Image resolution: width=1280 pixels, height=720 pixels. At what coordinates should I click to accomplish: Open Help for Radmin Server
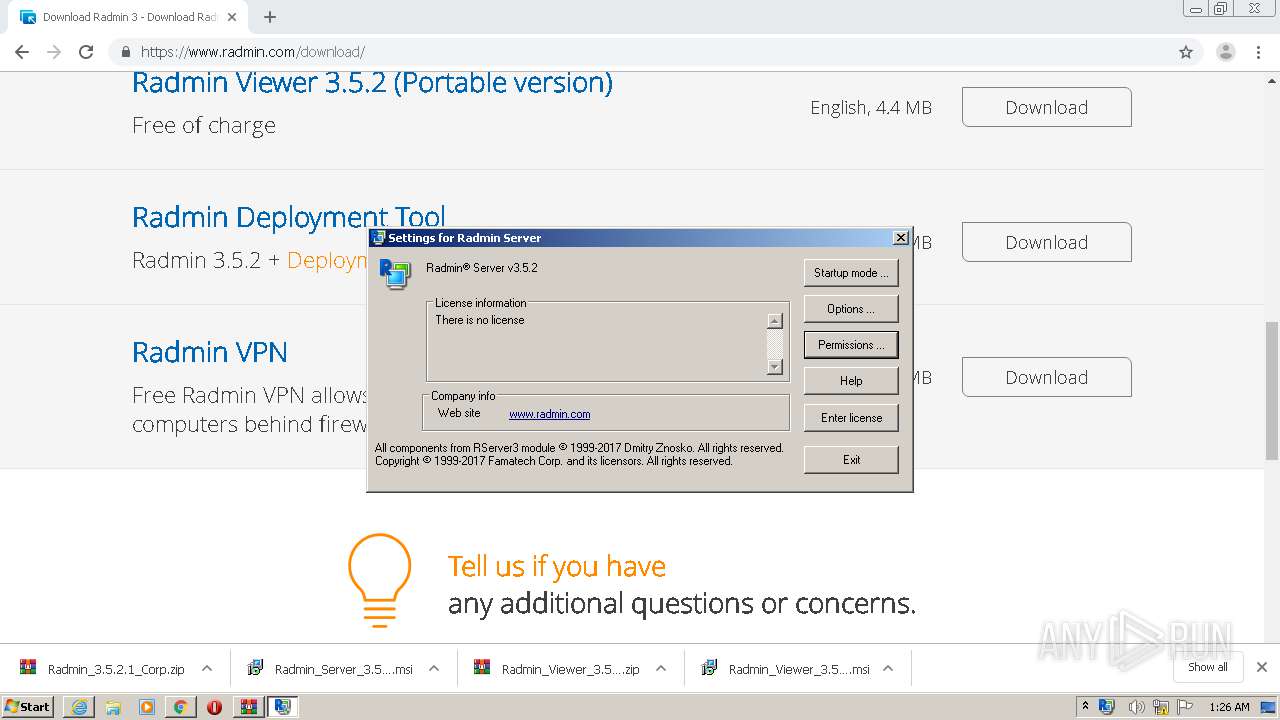coord(851,381)
